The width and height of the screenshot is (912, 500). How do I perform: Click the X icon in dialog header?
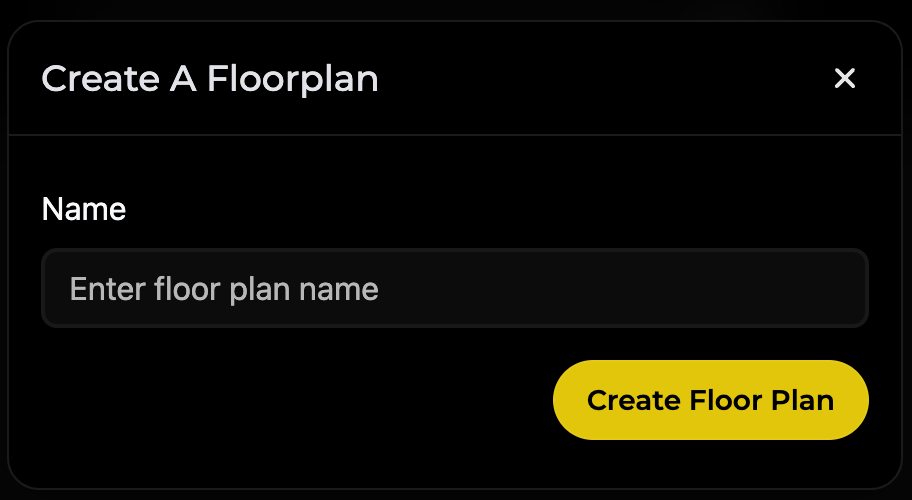pyautogui.click(x=845, y=78)
